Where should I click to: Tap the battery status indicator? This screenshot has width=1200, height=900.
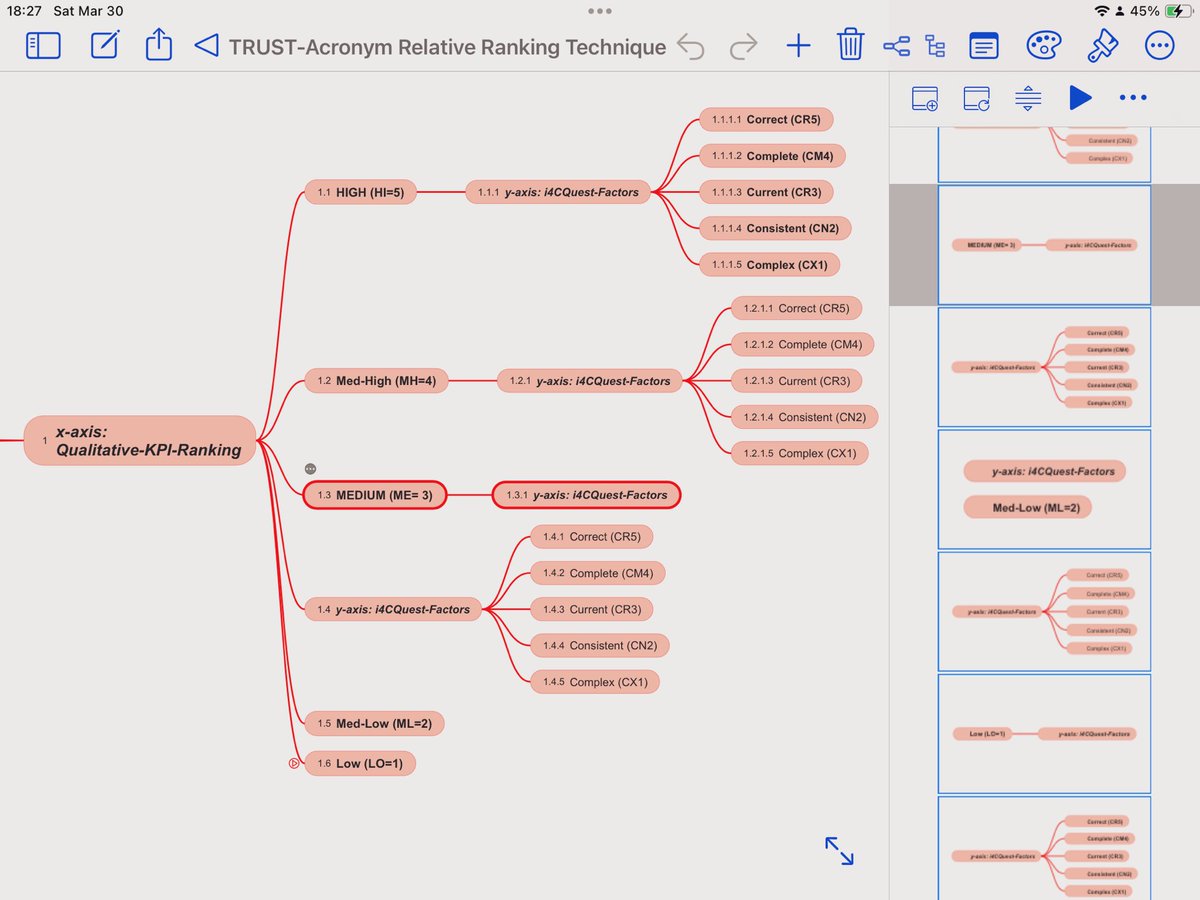click(x=1178, y=11)
